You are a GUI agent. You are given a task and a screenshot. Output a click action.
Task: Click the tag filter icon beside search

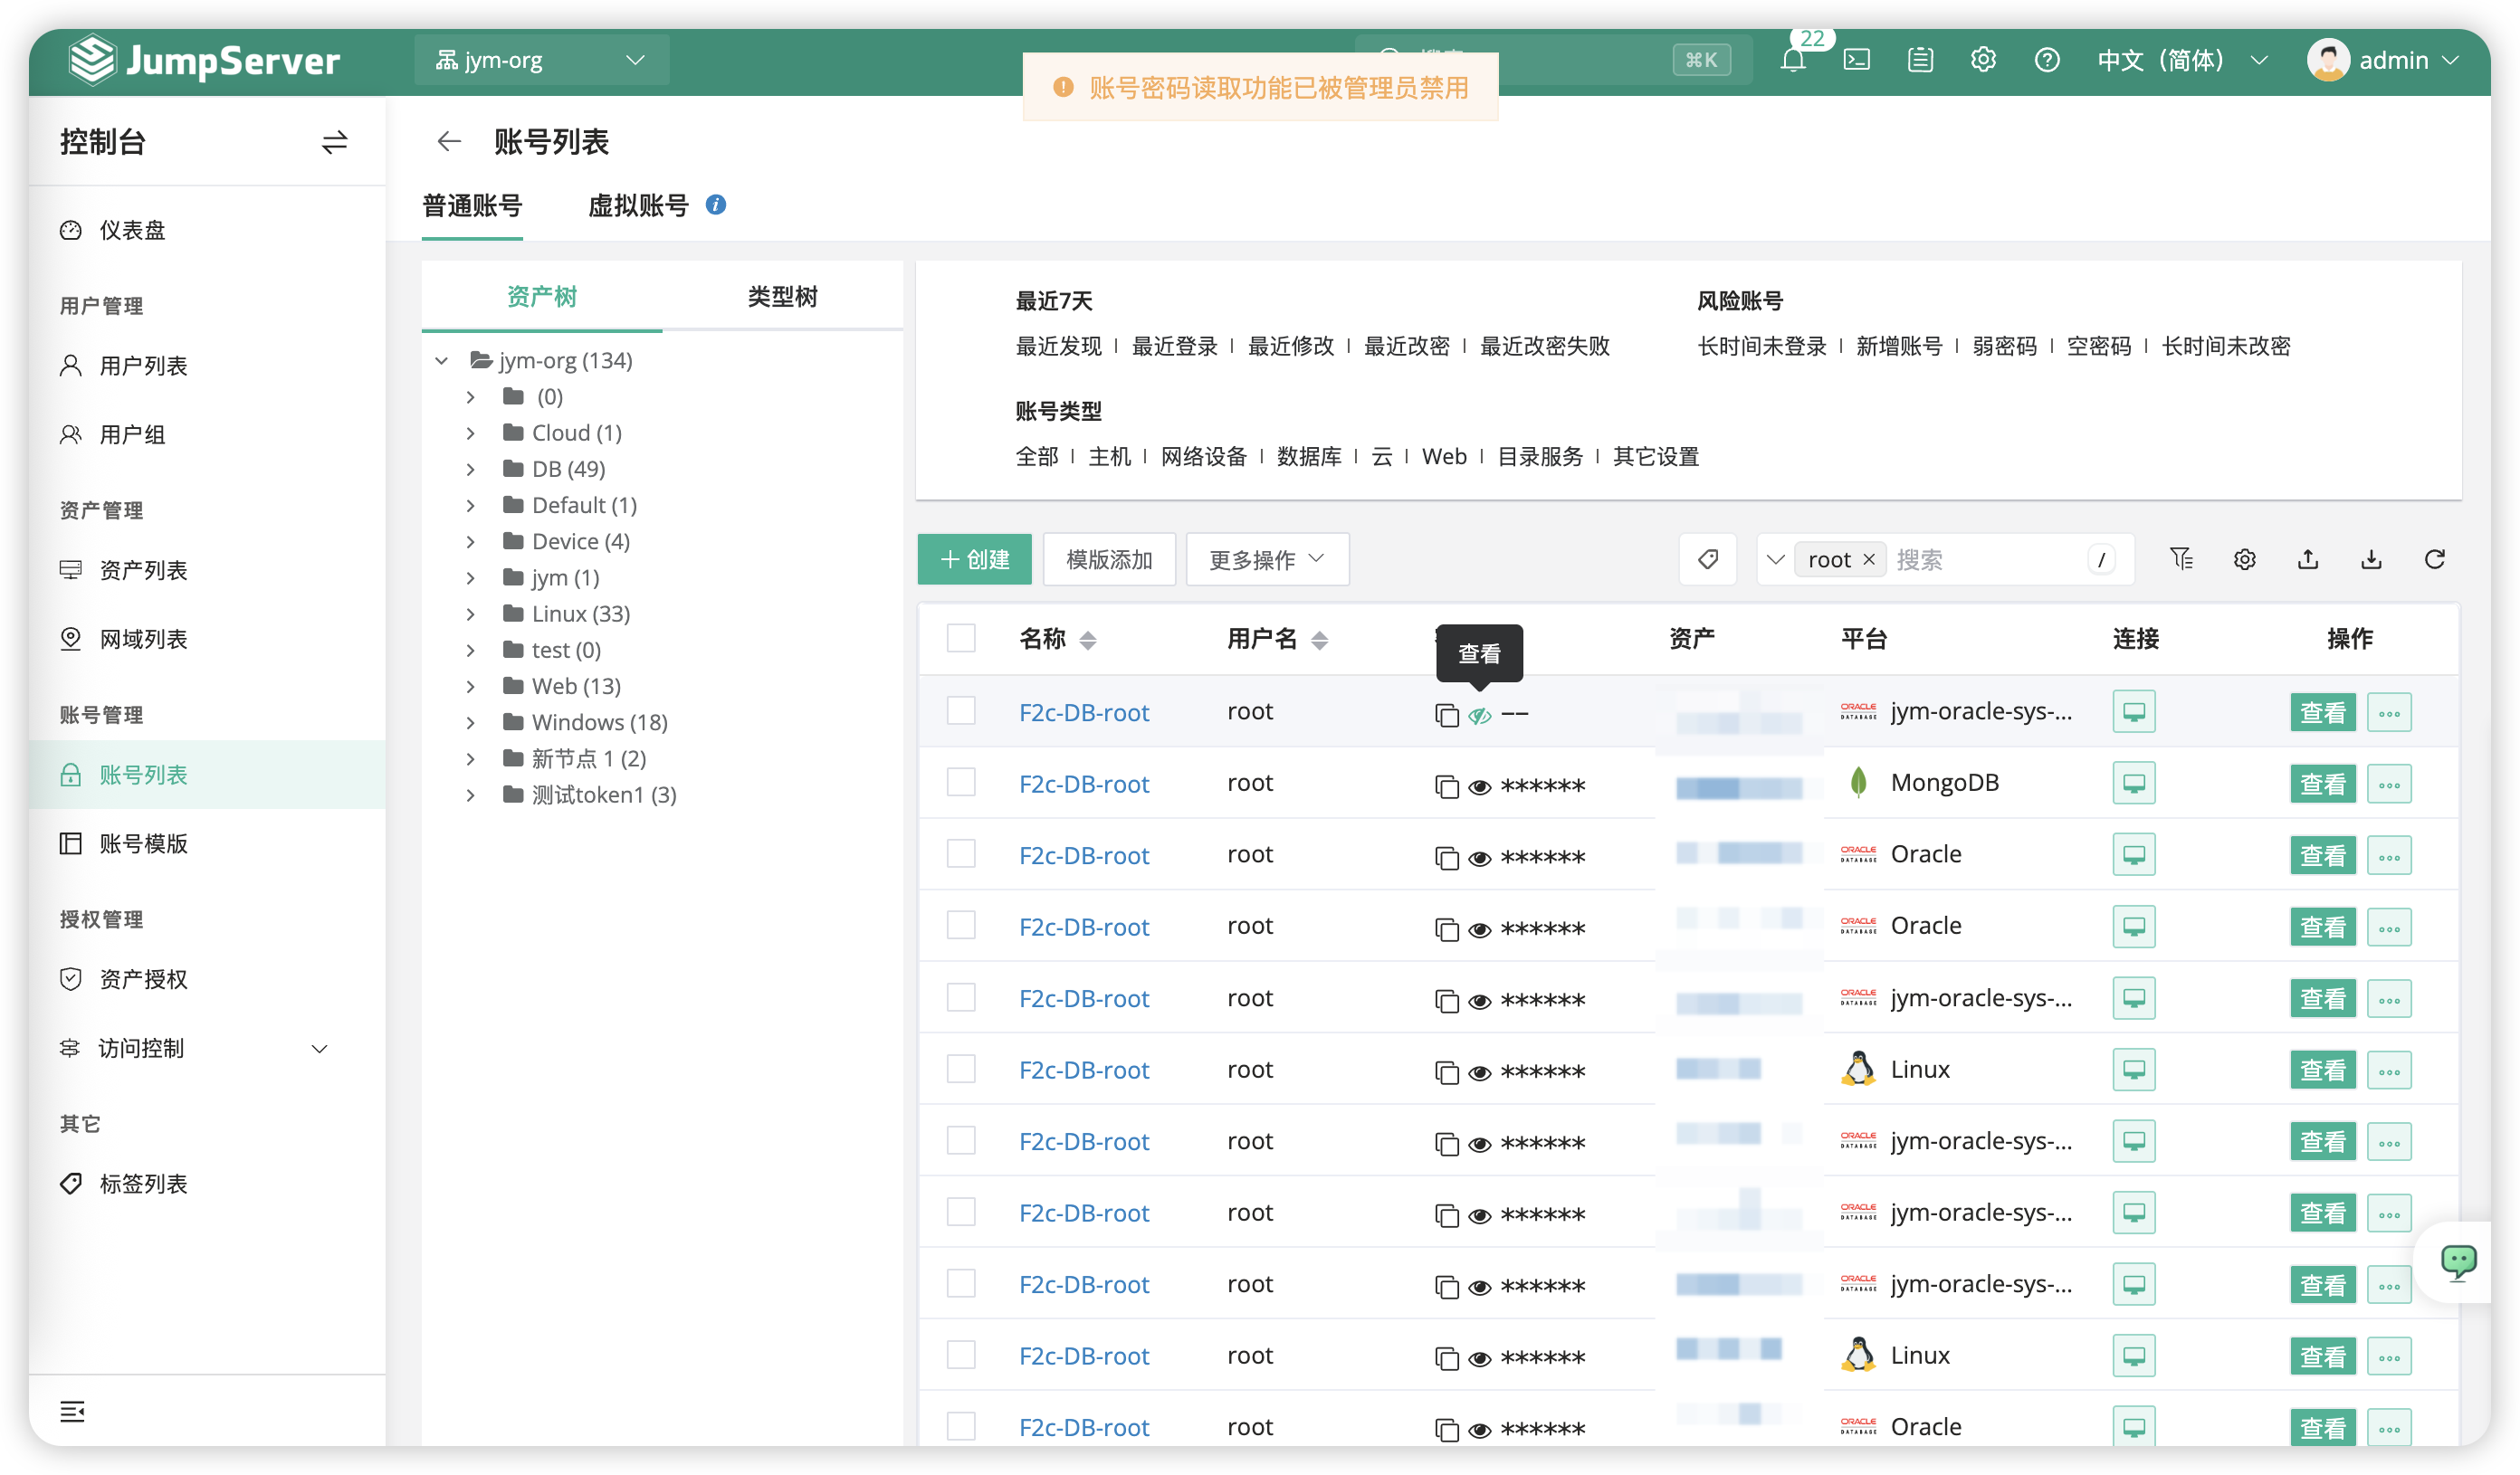[x=1708, y=559]
